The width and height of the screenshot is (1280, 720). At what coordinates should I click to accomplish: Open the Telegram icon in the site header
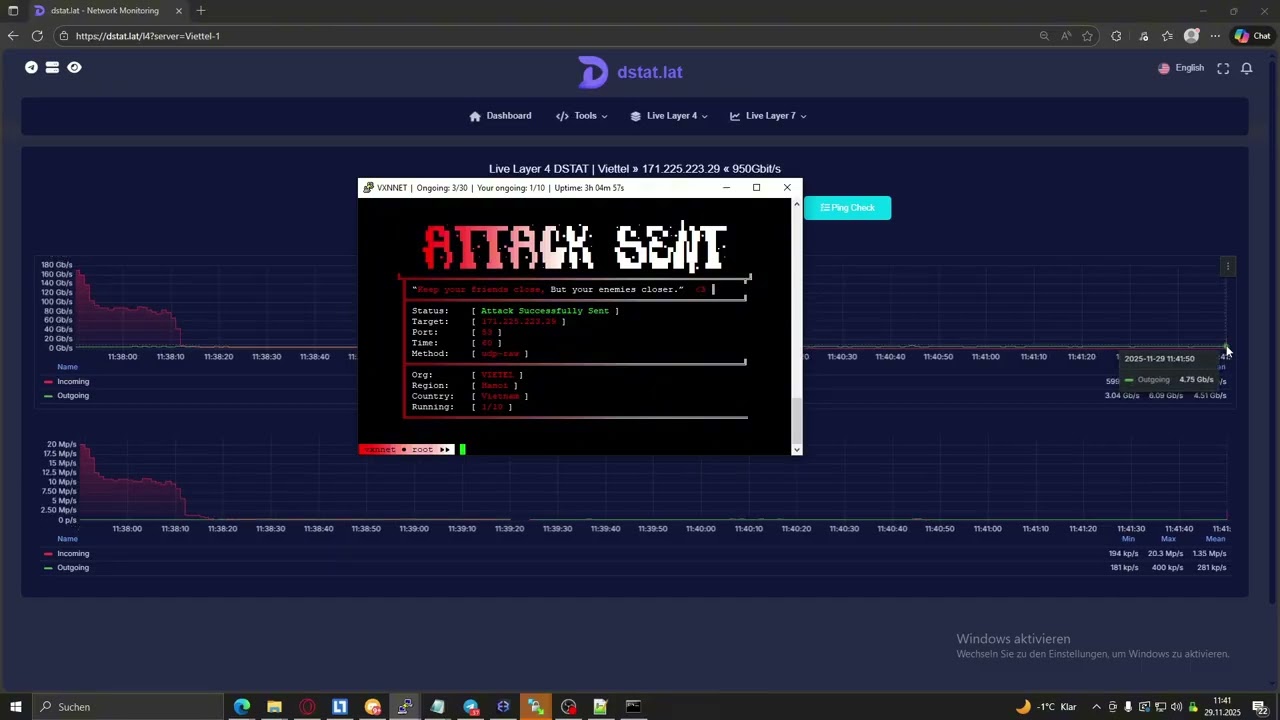pos(31,68)
